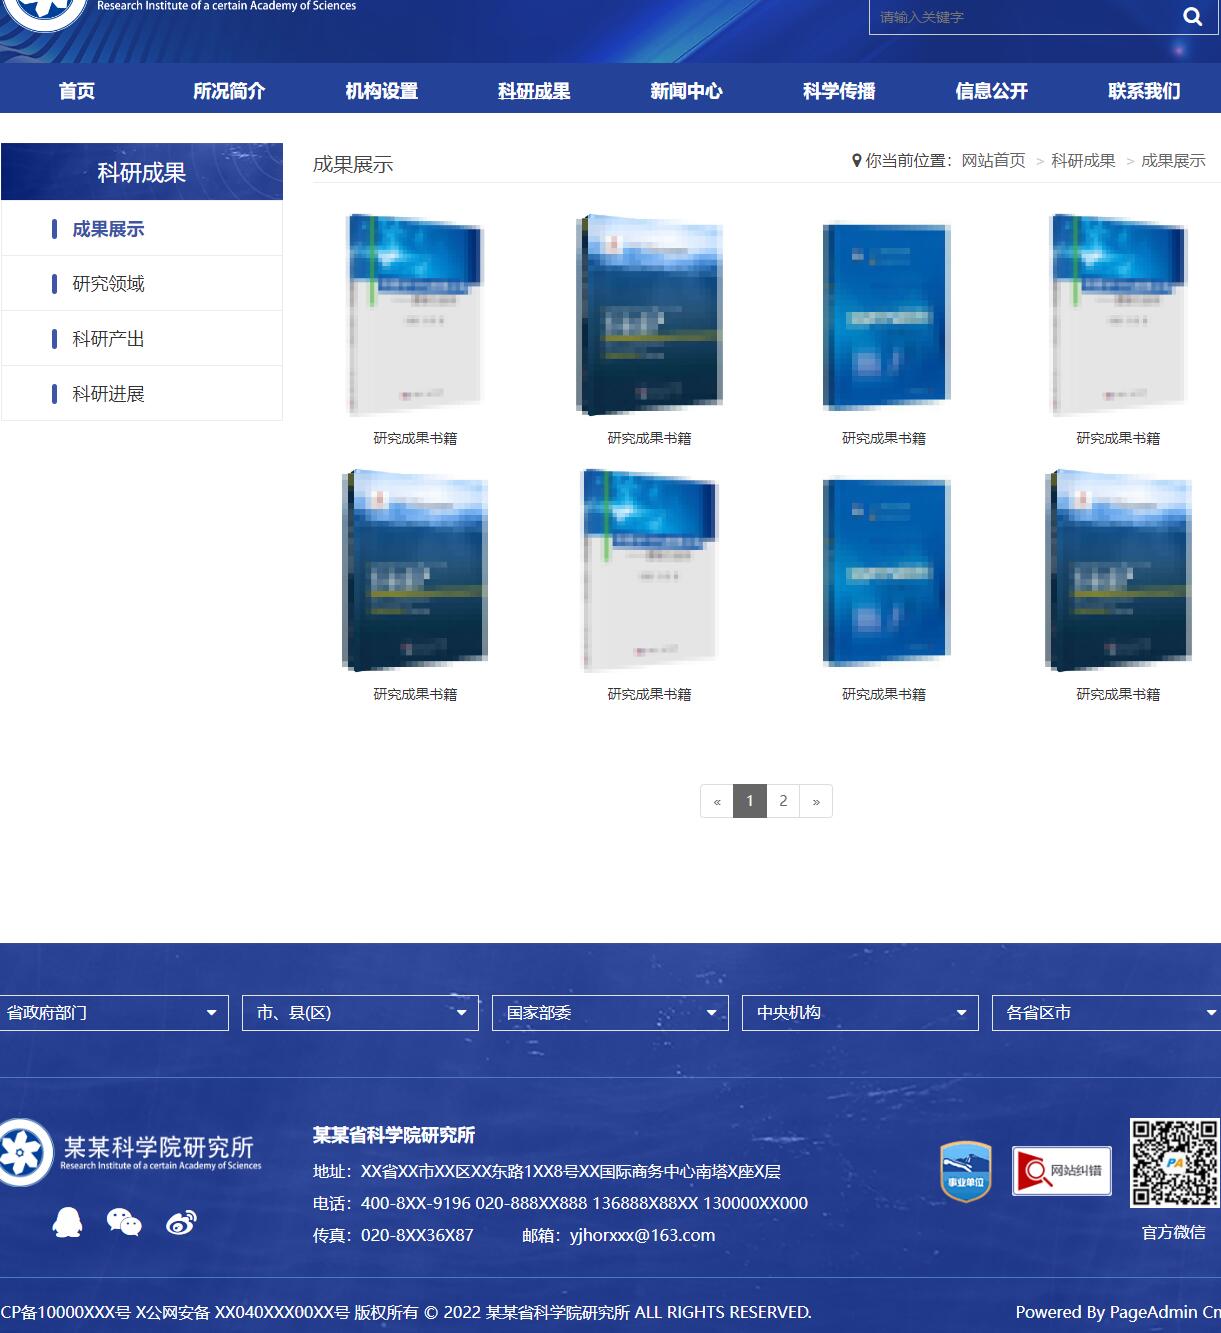Open the WeChat icon in footer
Viewport: 1221px width, 1333px height.
point(124,1221)
